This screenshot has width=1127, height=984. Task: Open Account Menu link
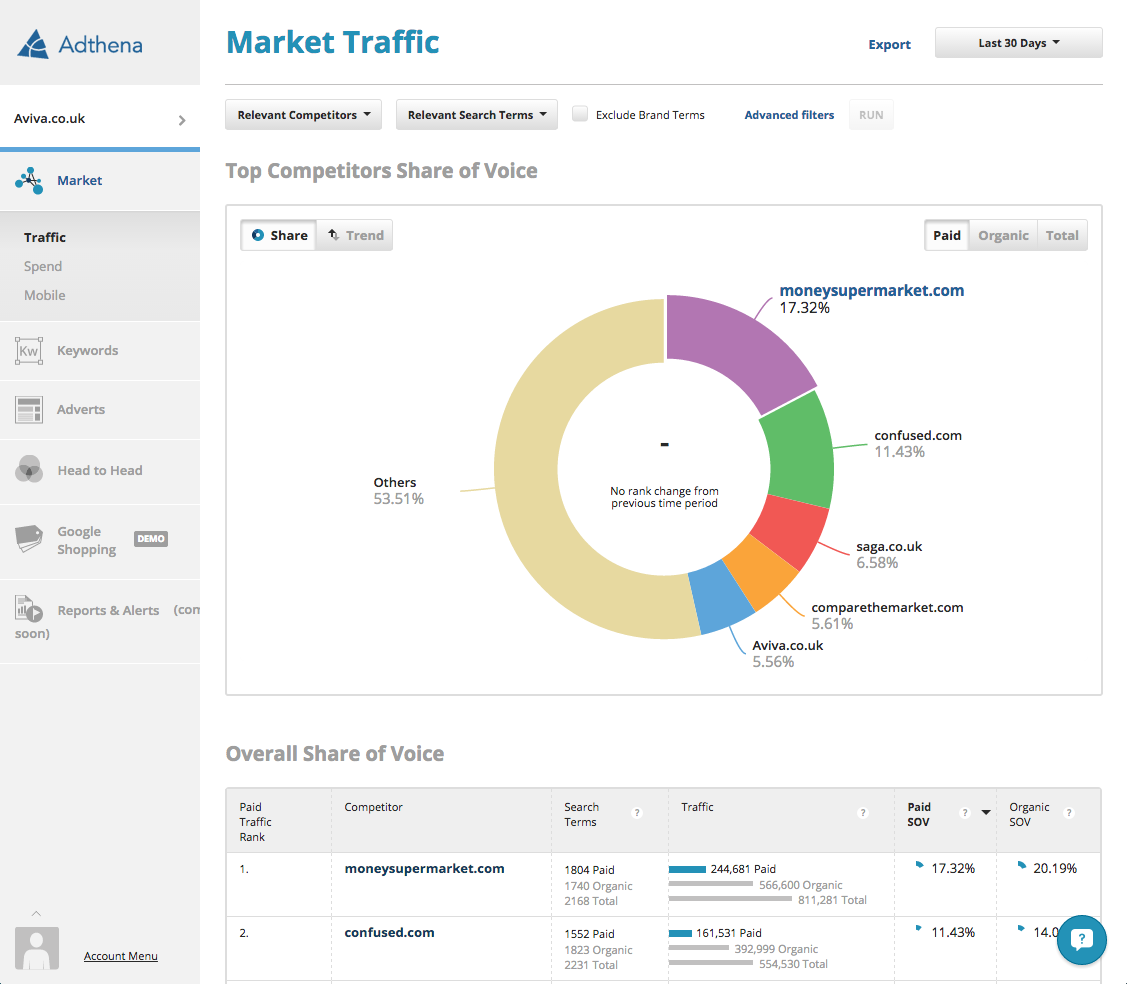click(121, 956)
